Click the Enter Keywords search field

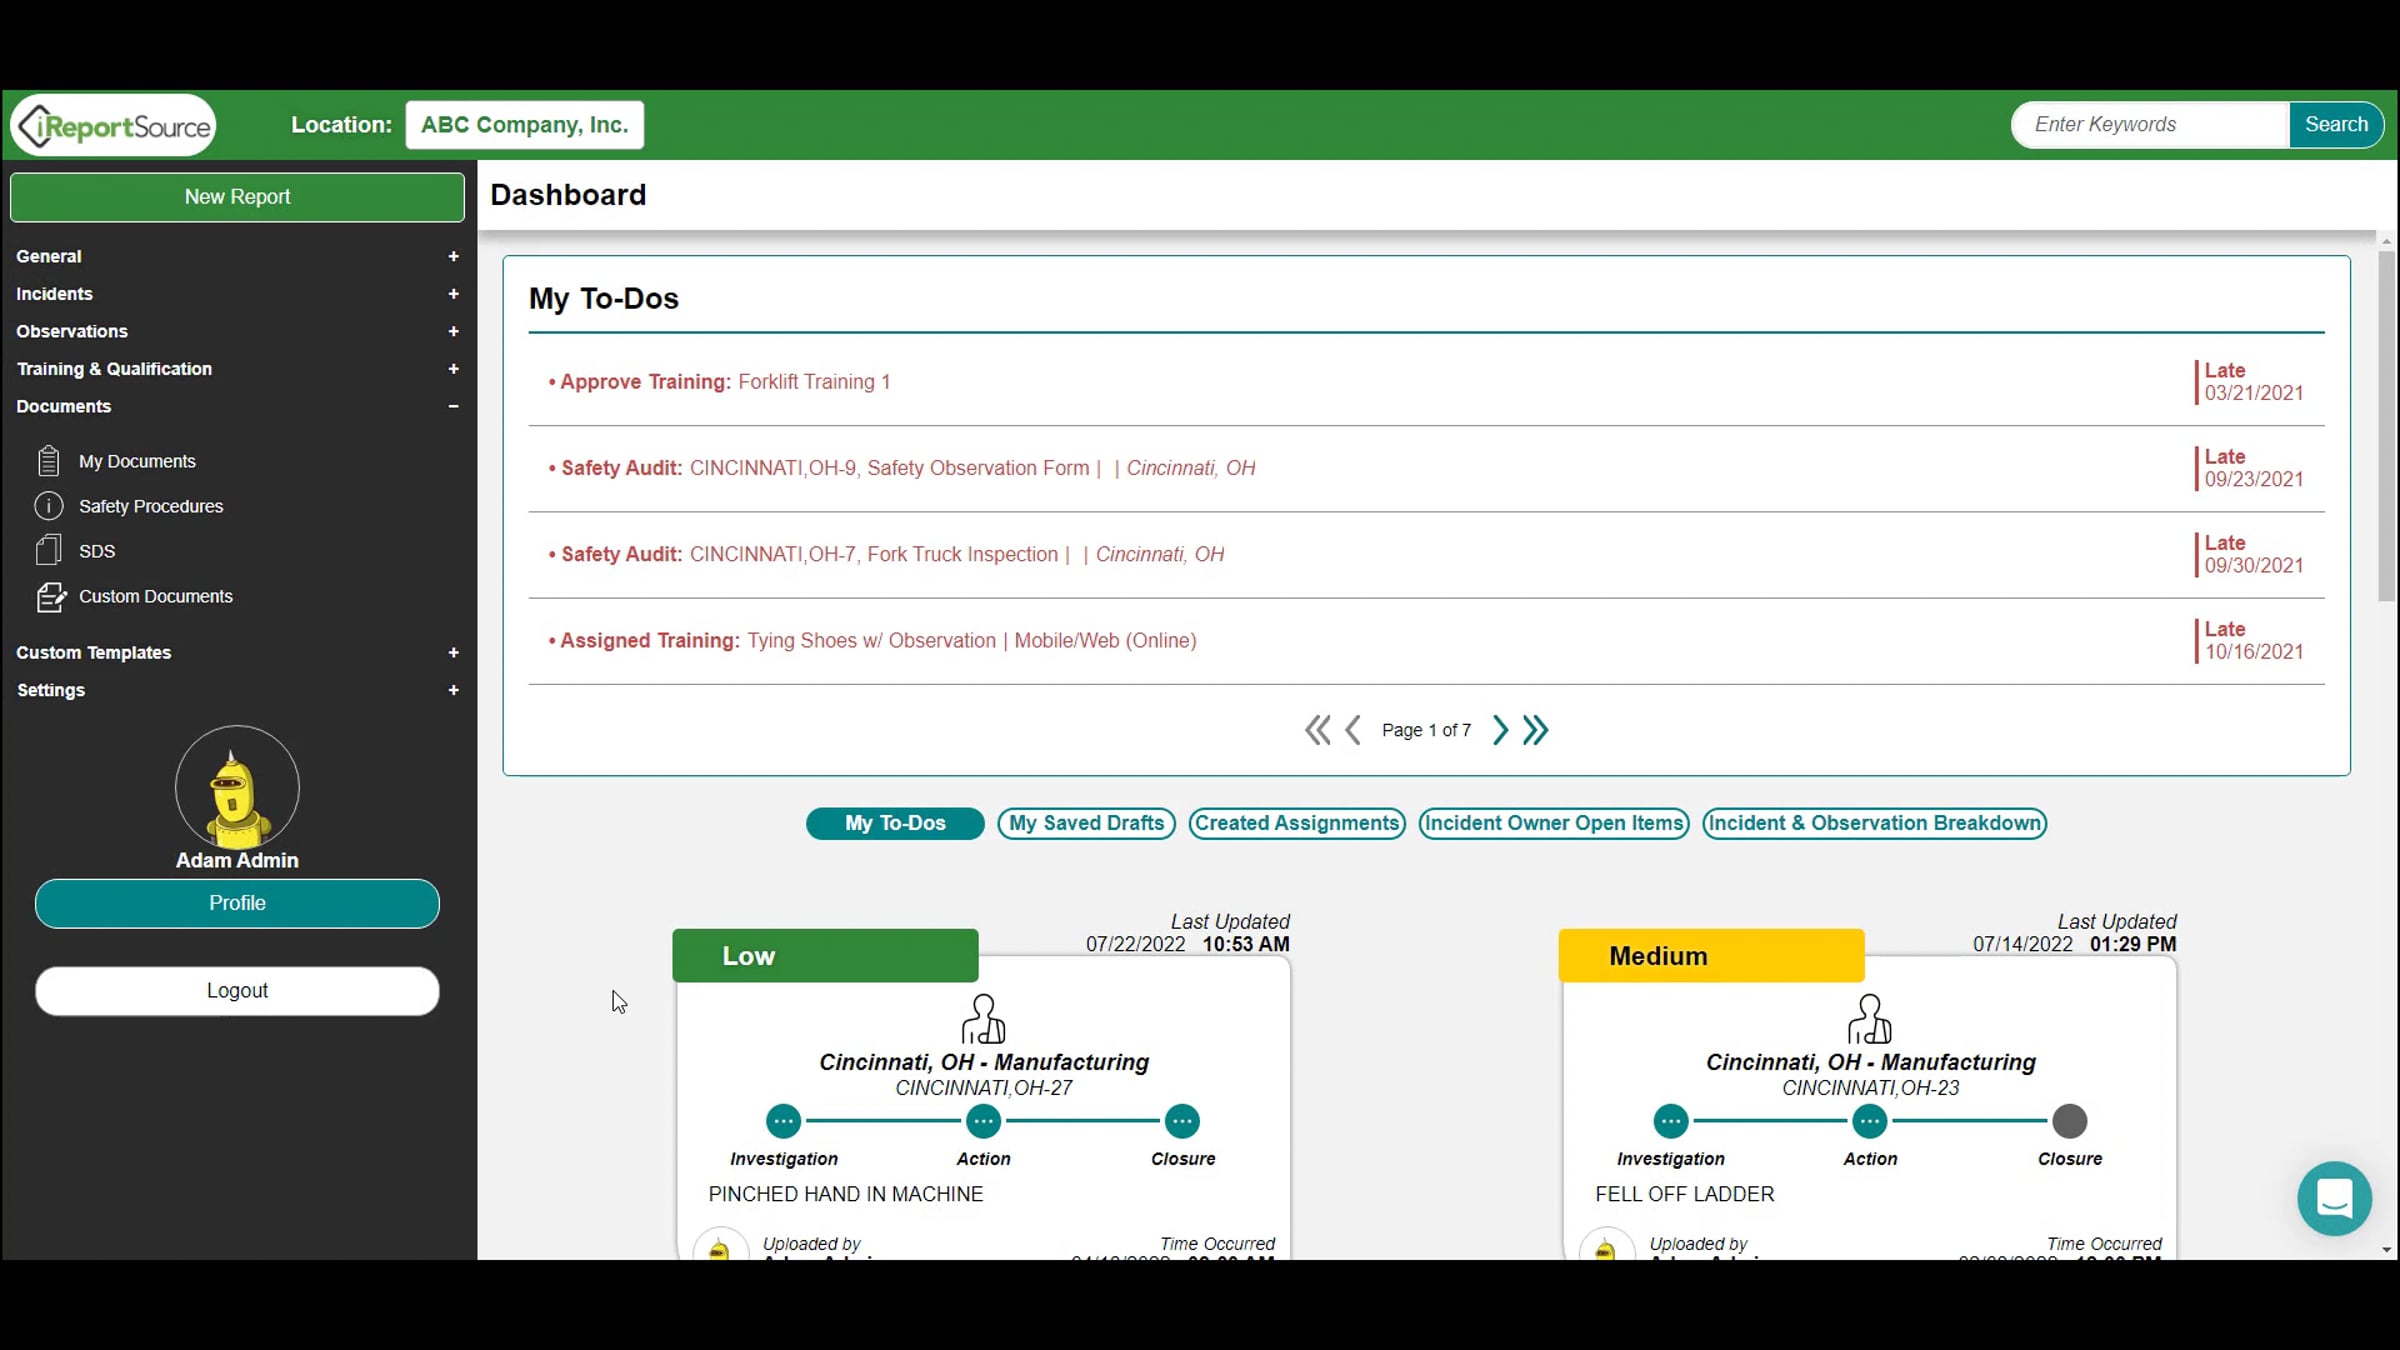coord(2151,125)
